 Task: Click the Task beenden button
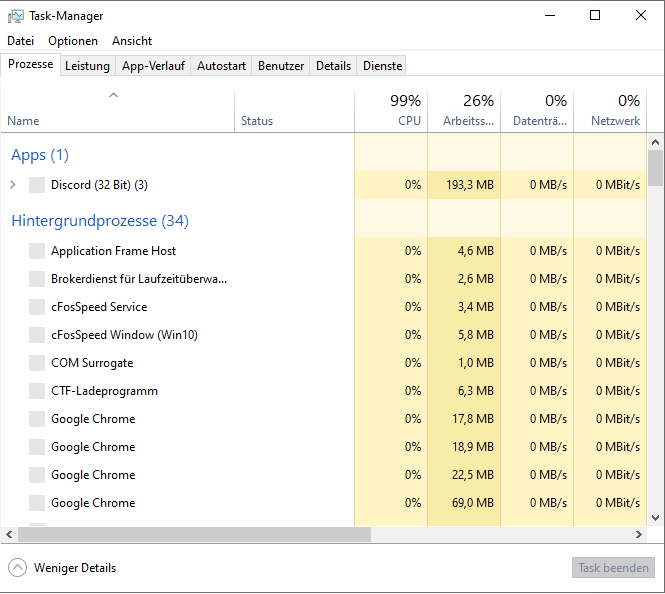tap(613, 568)
